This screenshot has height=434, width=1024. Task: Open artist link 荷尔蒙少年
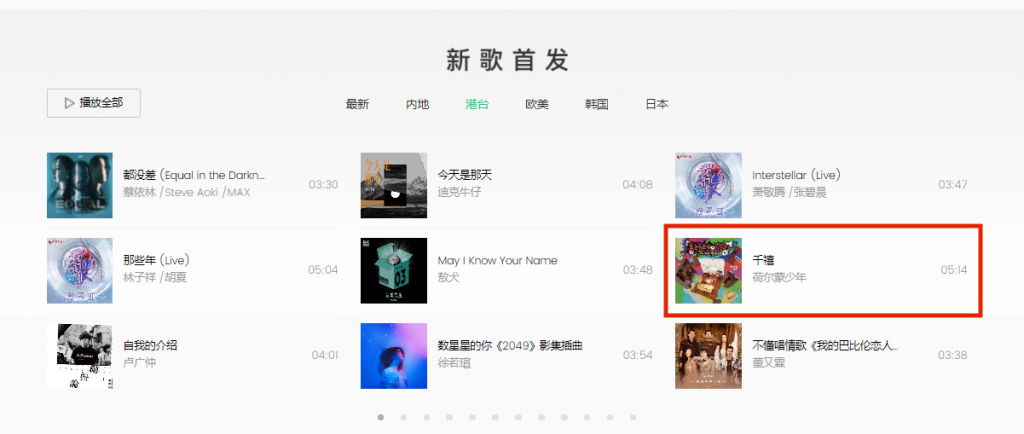click(x=779, y=277)
